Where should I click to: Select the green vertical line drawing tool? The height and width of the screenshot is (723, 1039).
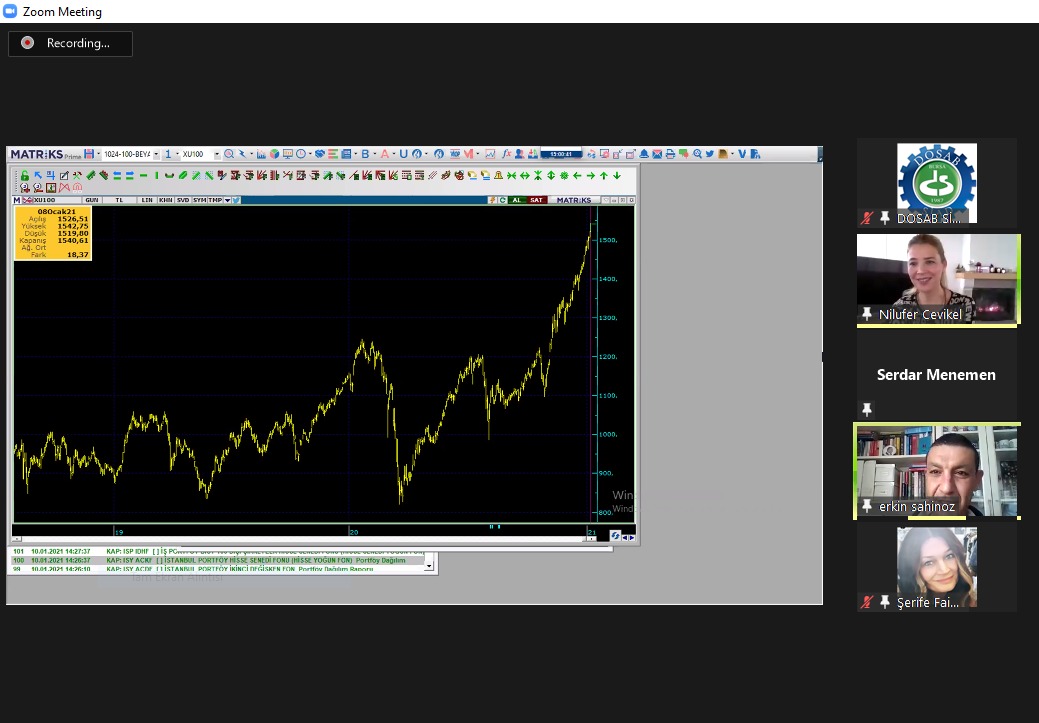coord(156,176)
